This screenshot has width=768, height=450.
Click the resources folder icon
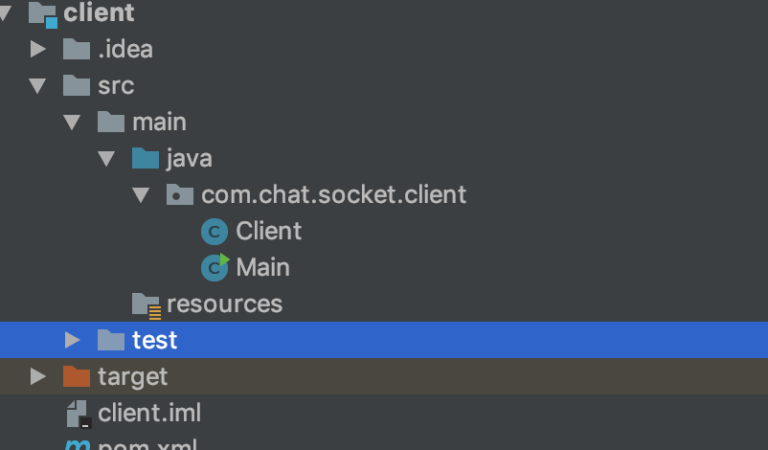coord(146,306)
